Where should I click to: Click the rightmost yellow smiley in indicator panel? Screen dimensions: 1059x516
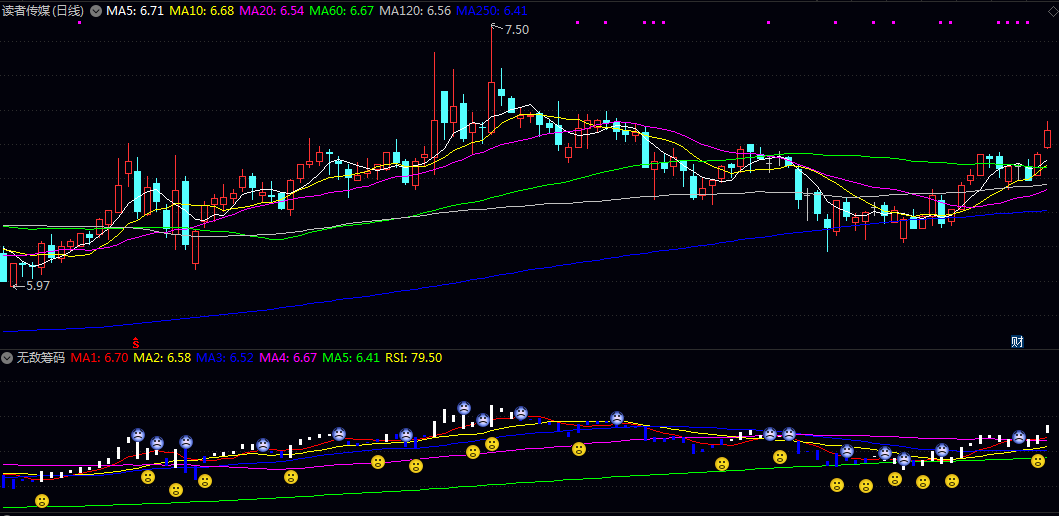tap(1038, 461)
